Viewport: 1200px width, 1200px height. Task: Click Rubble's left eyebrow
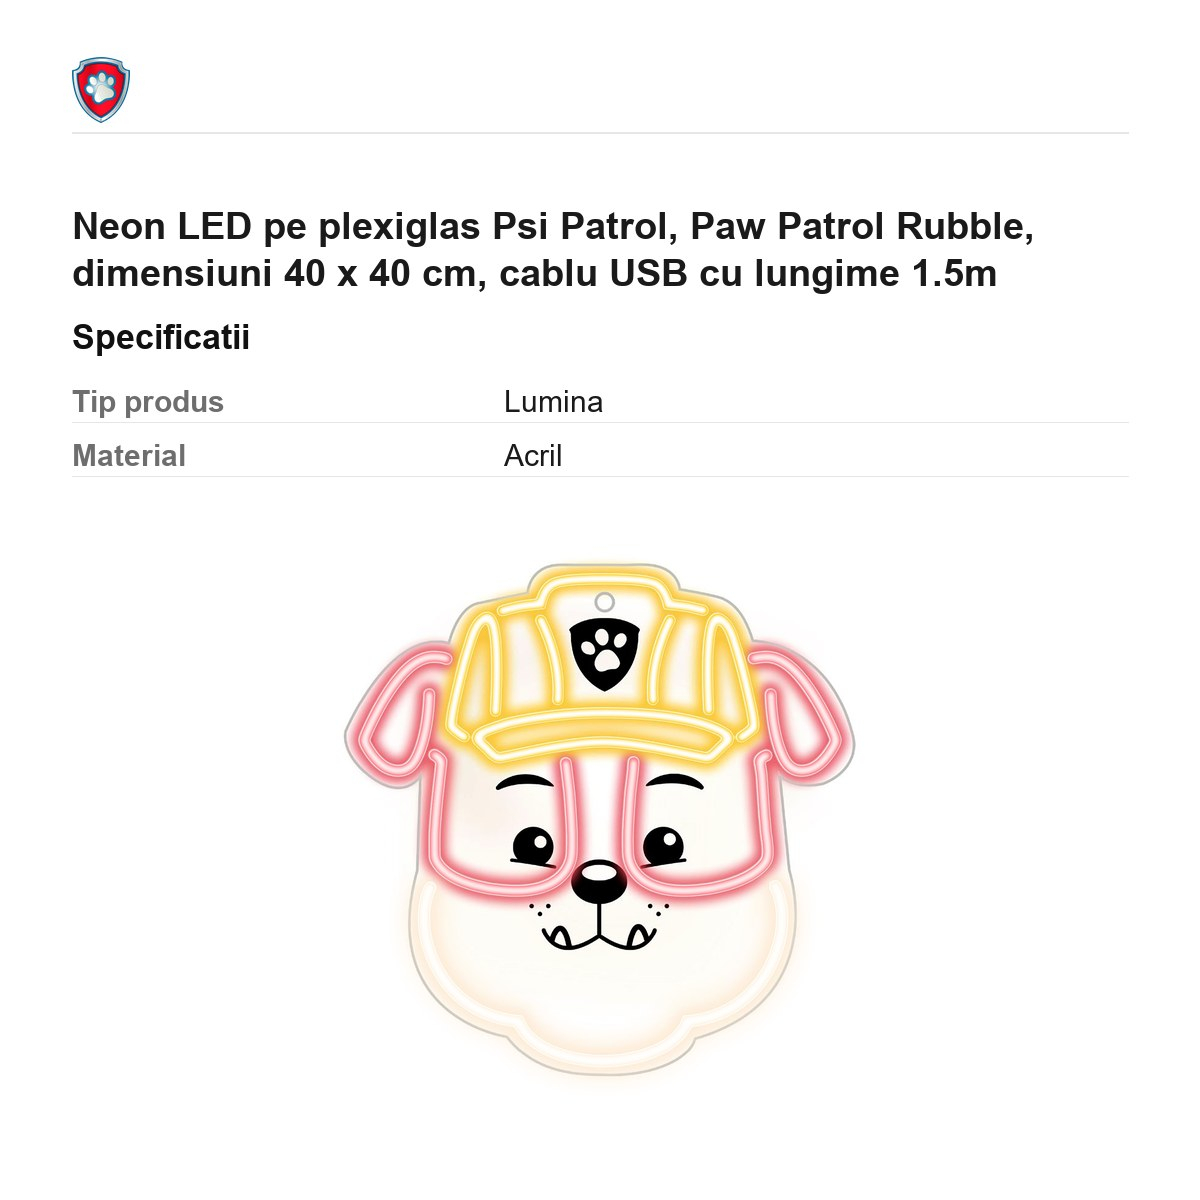pos(524,781)
